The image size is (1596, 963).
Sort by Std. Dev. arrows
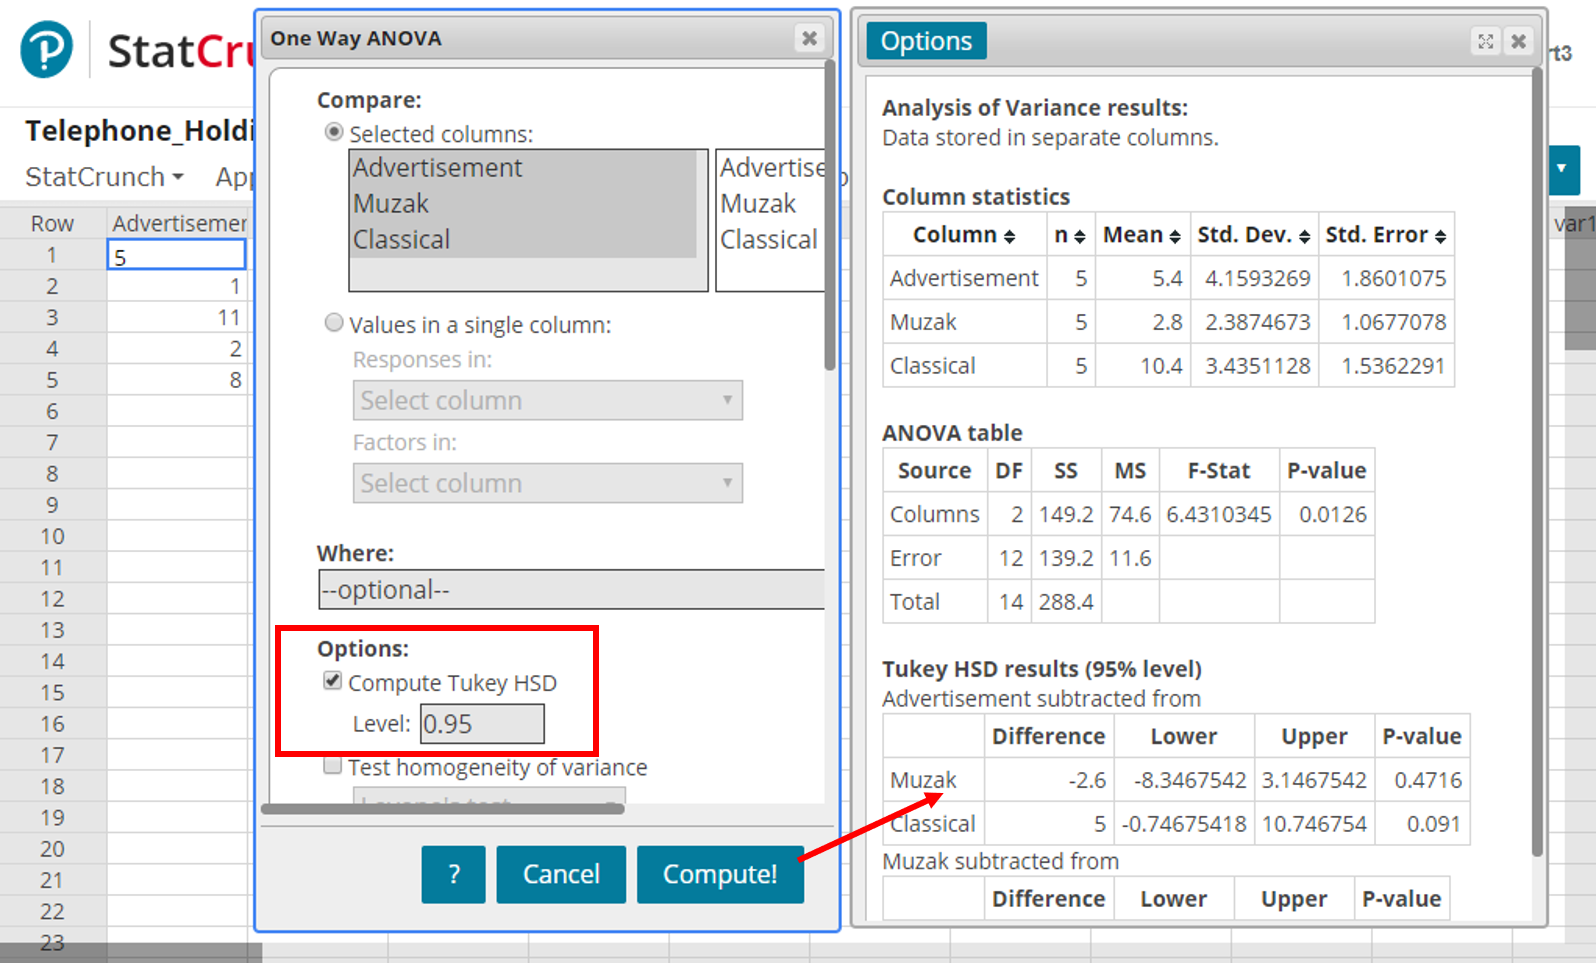pyautogui.click(x=1304, y=236)
